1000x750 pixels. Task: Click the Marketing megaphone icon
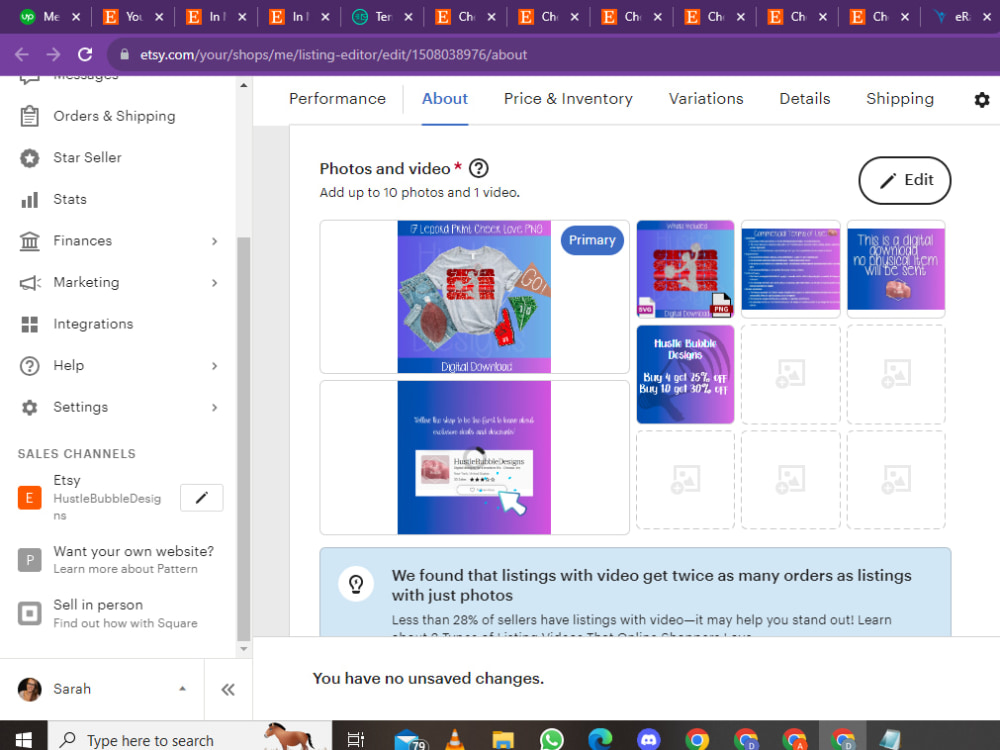(30, 283)
